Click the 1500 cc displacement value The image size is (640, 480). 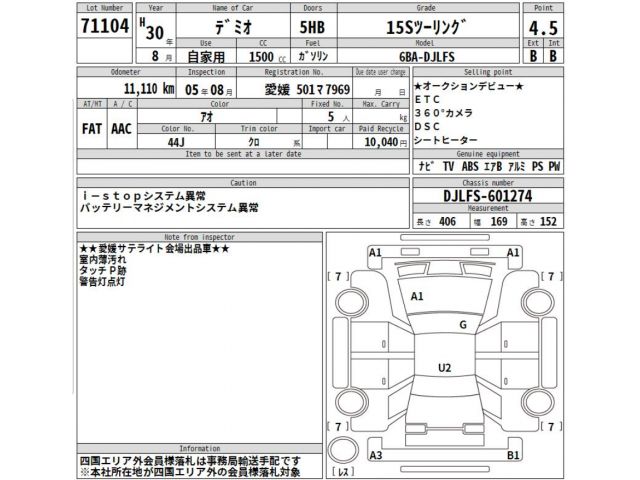[x=267, y=57]
